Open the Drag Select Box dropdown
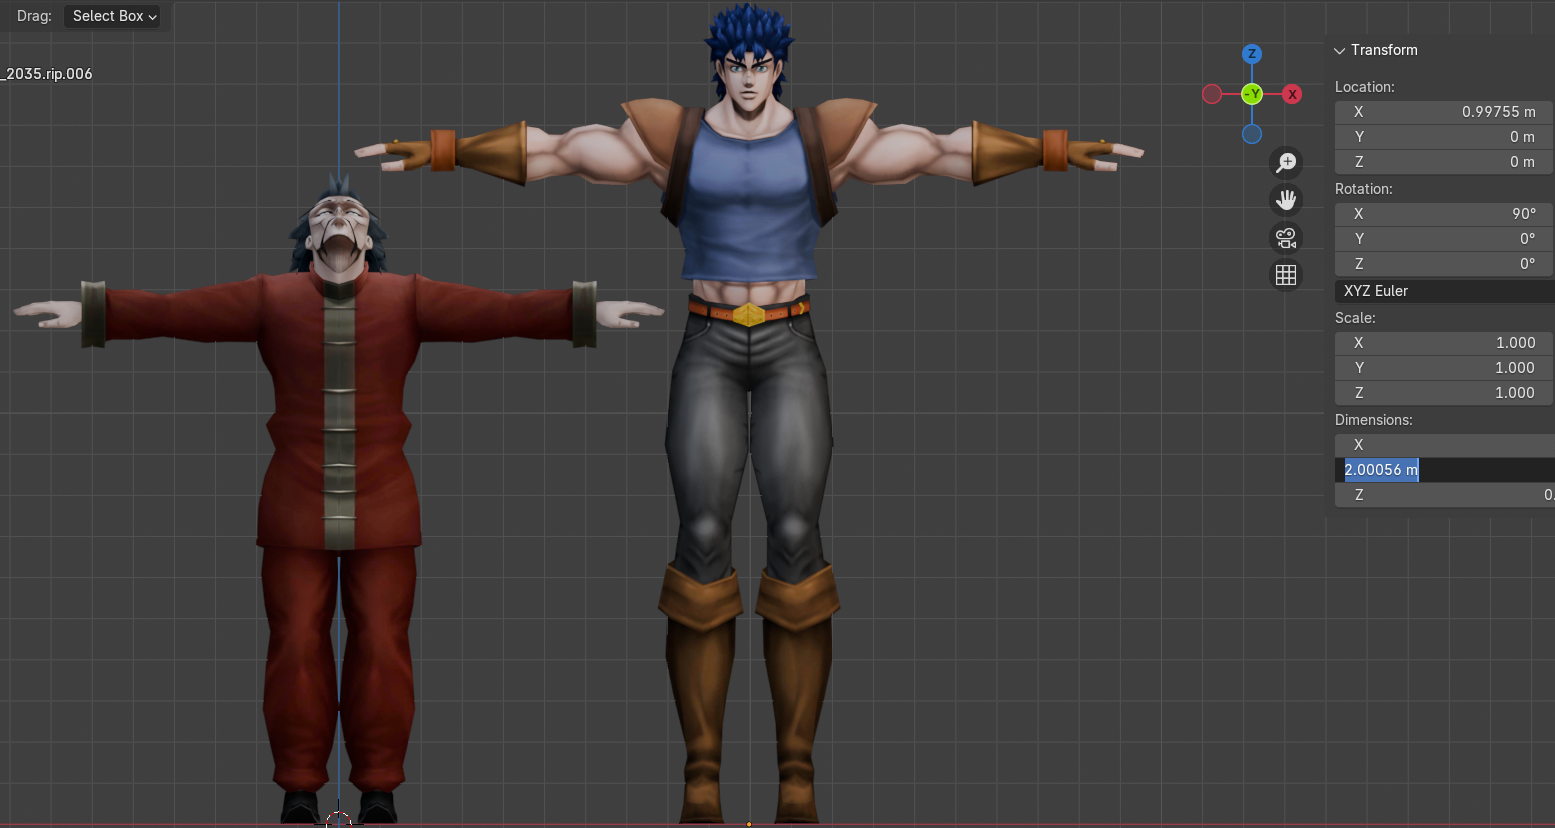 [x=112, y=16]
